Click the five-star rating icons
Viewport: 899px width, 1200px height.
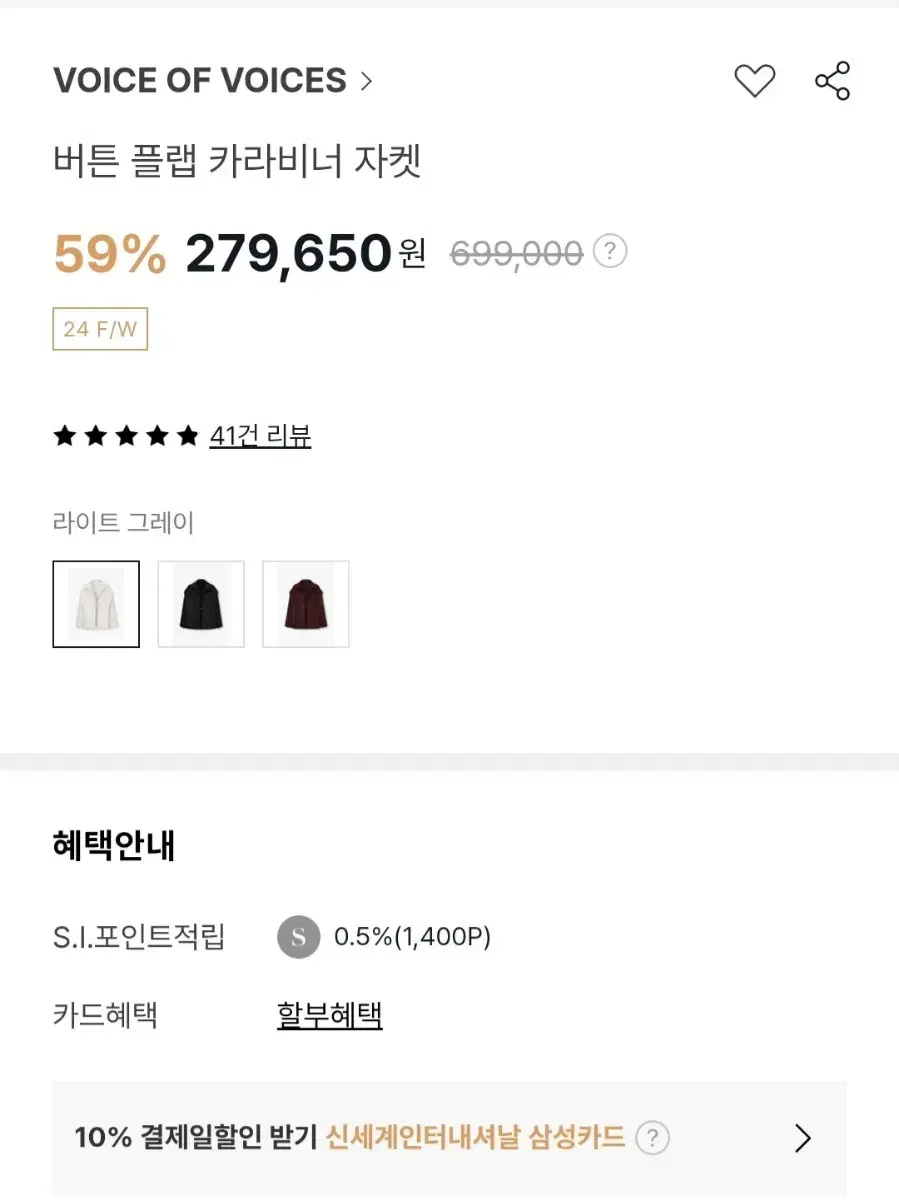[126, 436]
